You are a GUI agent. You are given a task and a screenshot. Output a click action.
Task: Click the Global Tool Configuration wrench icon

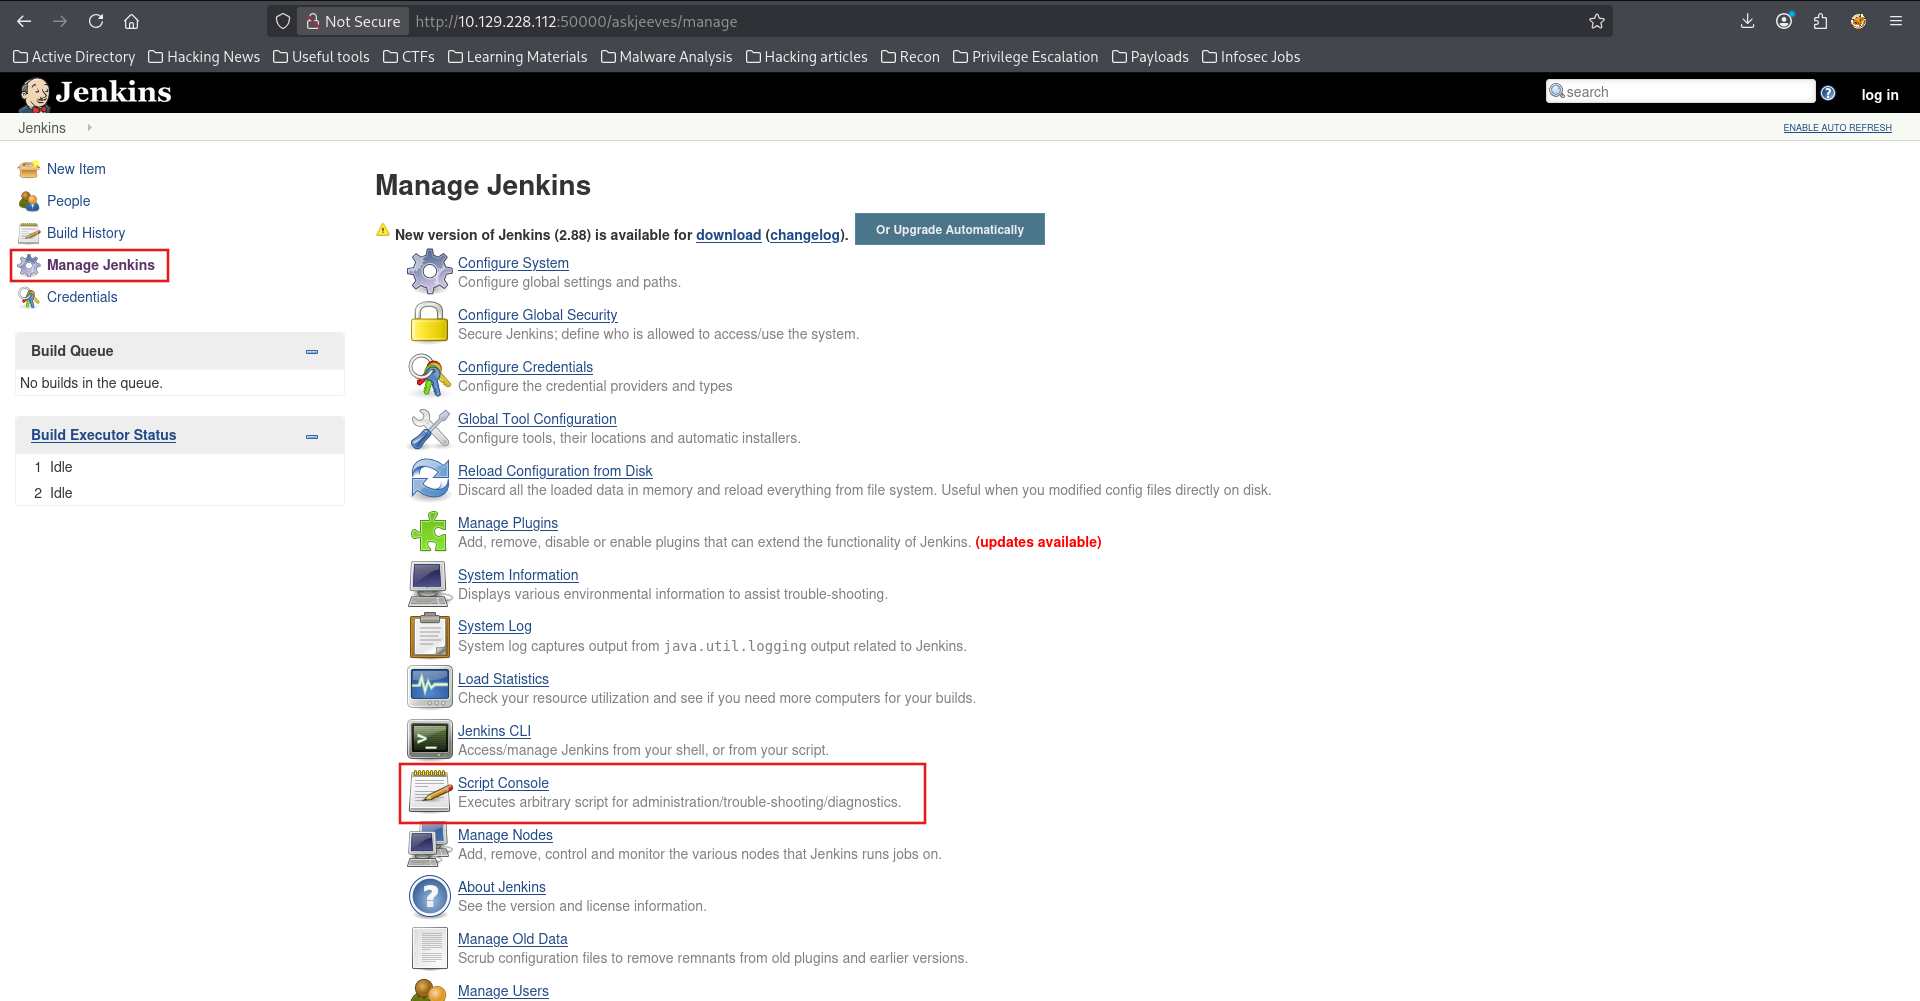tap(429, 427)
